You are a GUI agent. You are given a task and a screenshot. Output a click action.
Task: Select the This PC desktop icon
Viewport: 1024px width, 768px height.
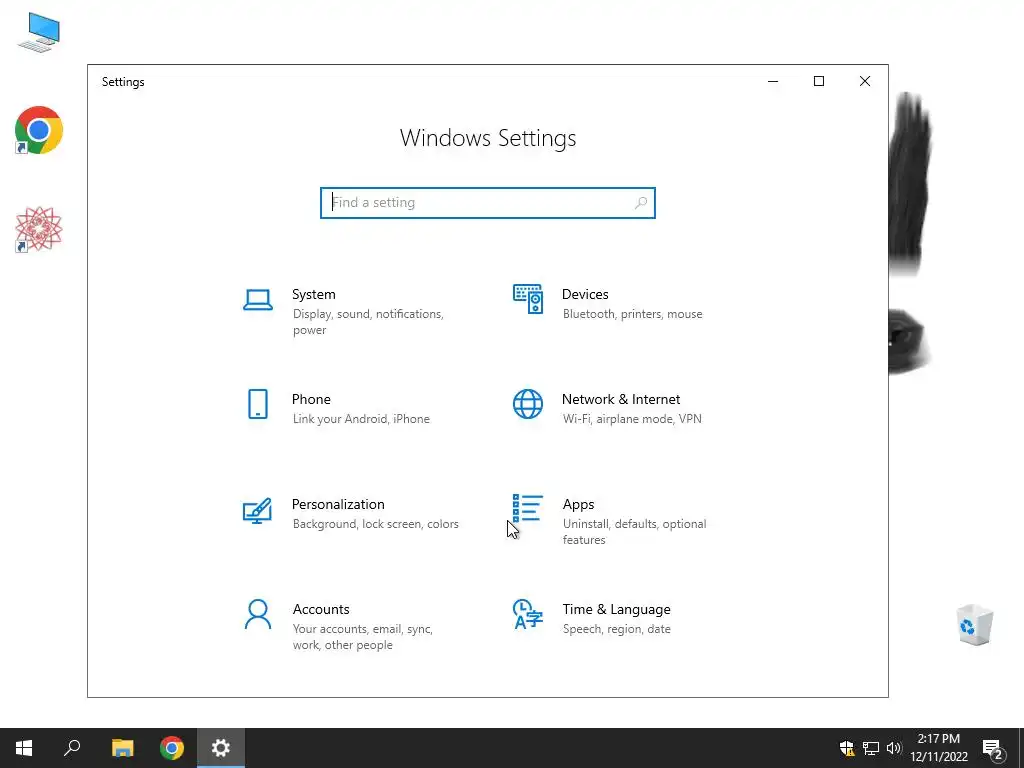pos(39,32)
